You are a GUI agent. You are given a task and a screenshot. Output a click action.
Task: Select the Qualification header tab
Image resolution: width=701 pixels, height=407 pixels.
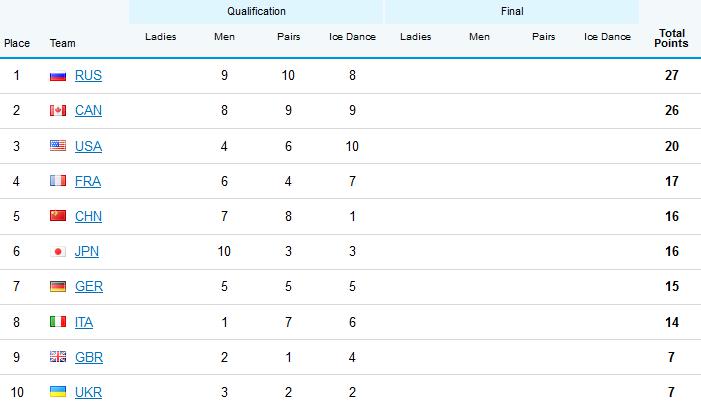point(256,12)
